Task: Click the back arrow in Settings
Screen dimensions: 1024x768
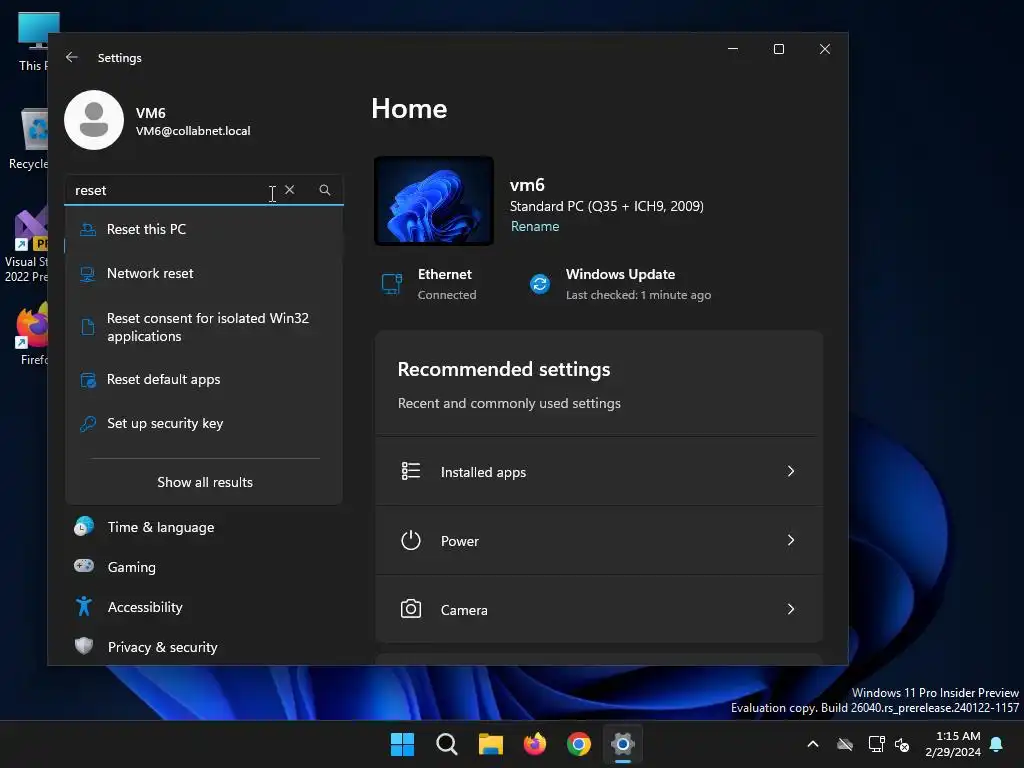Action: tap(72, 57)
